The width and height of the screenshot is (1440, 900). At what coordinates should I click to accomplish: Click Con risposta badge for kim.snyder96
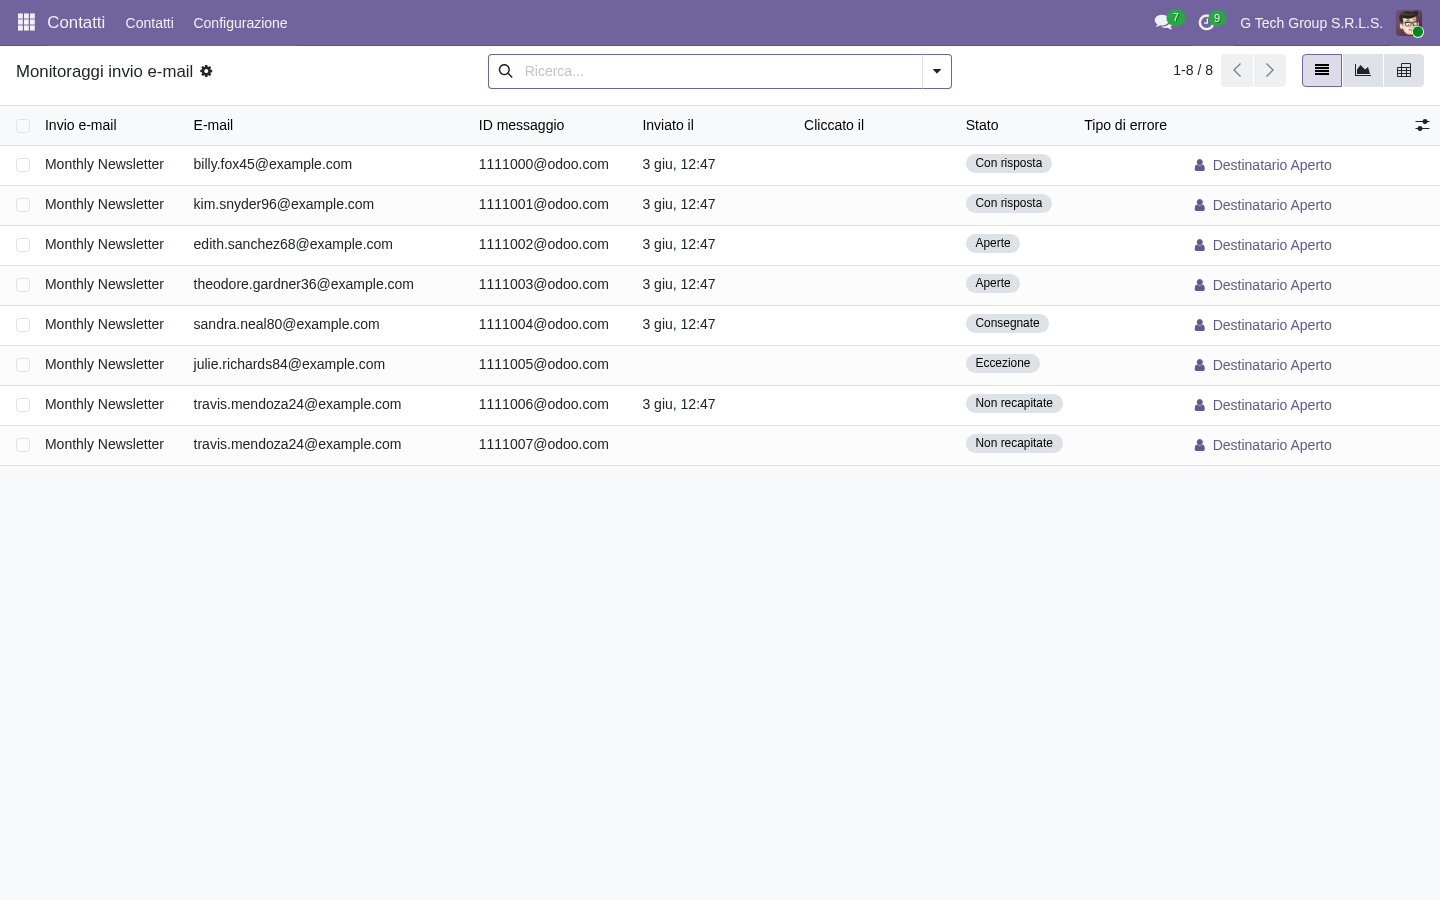(x=1008, y=203)
